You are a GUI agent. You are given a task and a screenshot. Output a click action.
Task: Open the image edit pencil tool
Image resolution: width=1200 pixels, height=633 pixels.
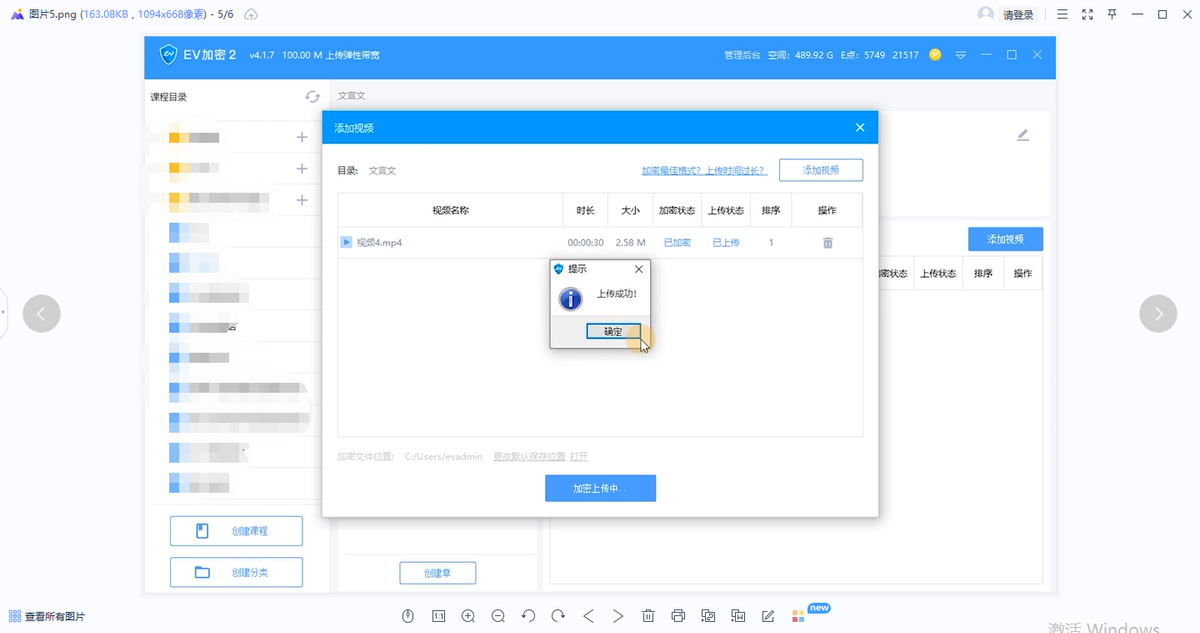point(768,616)
